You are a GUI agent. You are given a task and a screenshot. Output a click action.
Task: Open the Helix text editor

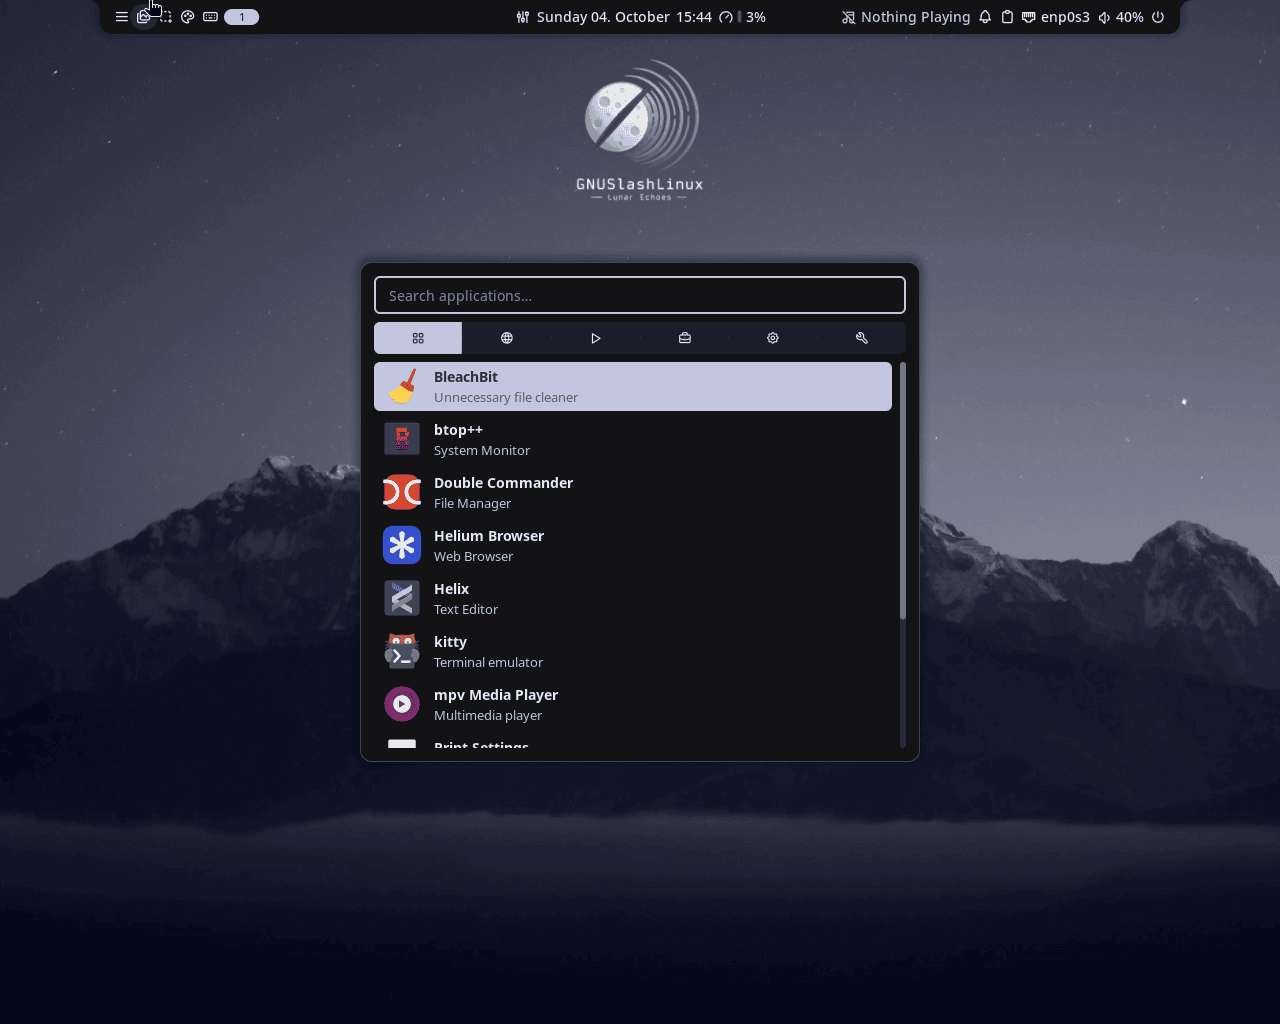point(633,598)
